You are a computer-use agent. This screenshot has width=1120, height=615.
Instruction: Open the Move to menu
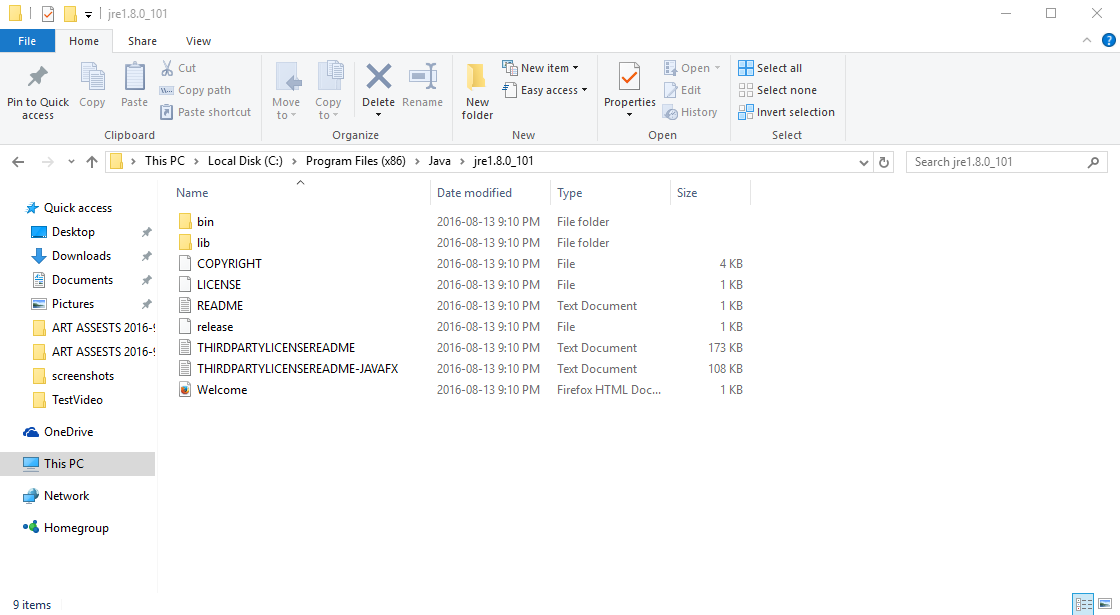(286, 91)
